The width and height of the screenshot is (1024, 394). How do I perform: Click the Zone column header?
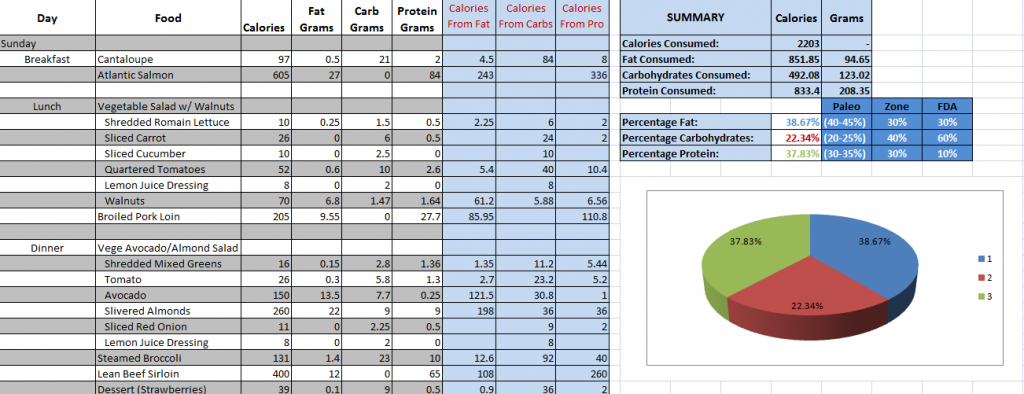click(896, 107)
